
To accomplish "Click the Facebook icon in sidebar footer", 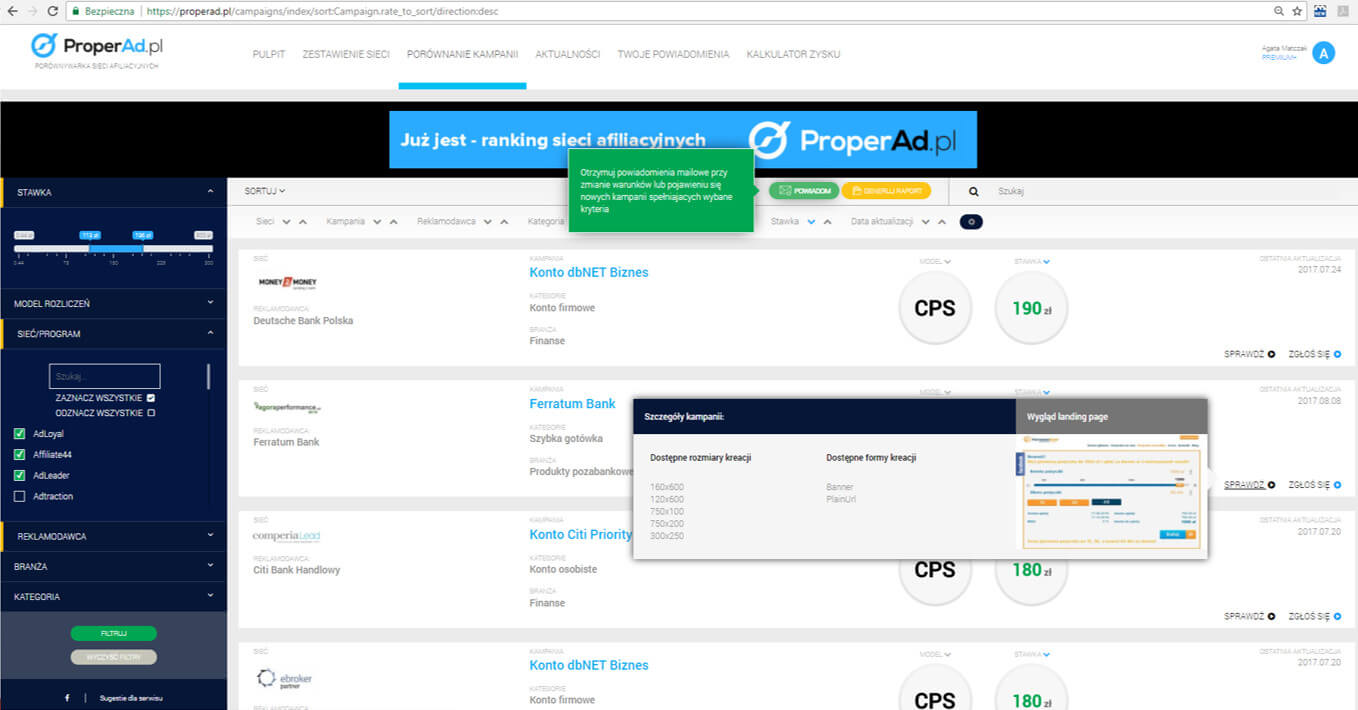I will coord(67,698).
